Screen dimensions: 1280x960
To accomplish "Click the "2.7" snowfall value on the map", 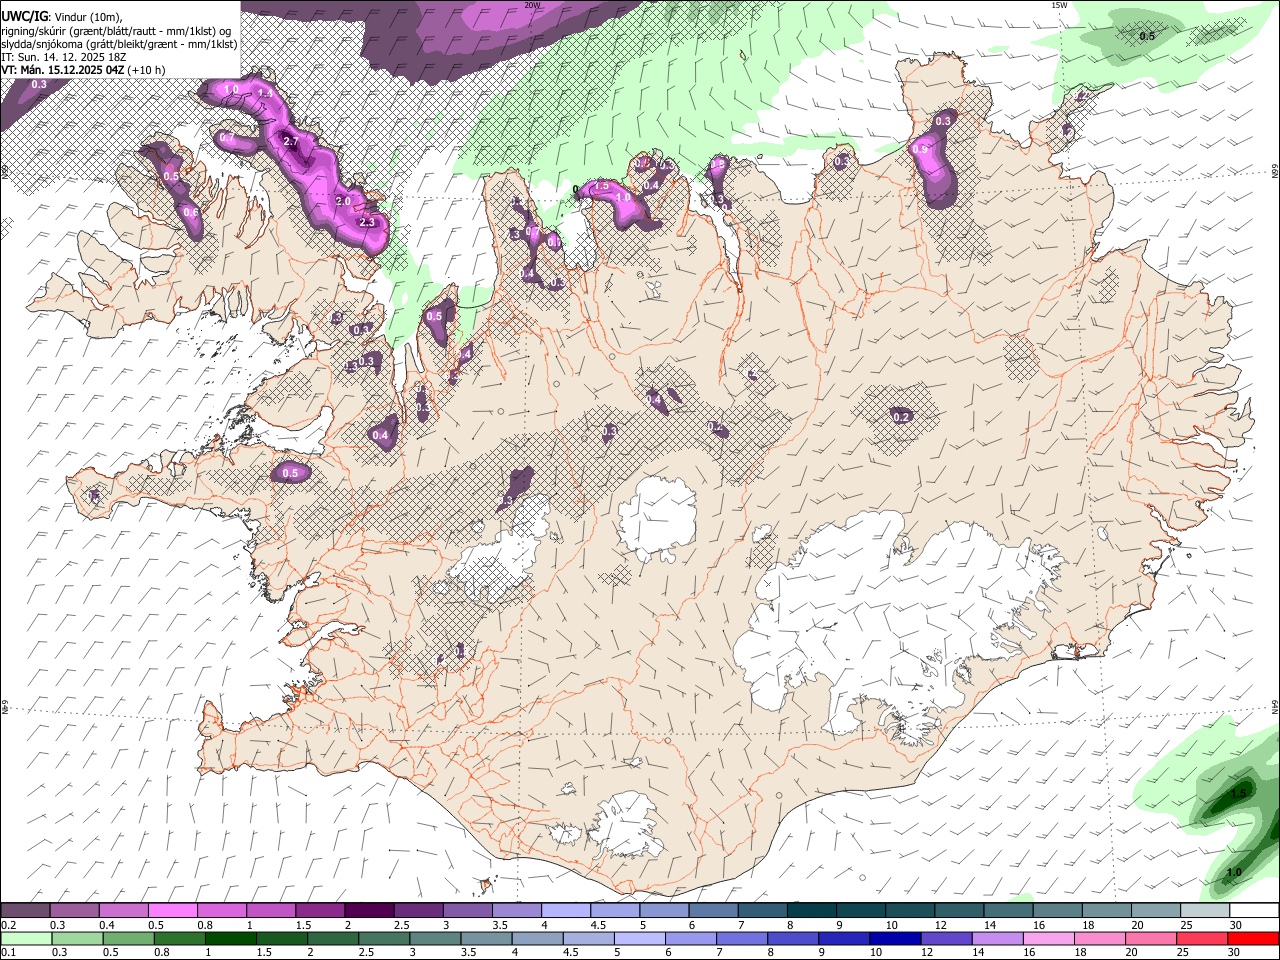I will coord(291,142).
